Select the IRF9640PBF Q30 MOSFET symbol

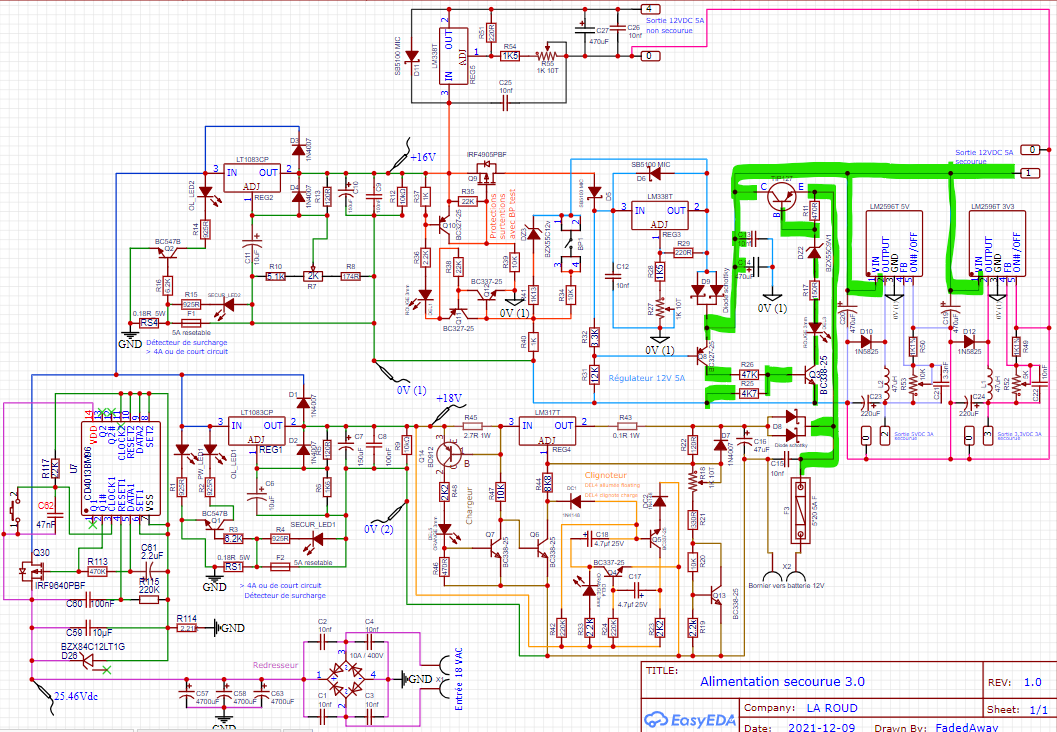(32, 572)
